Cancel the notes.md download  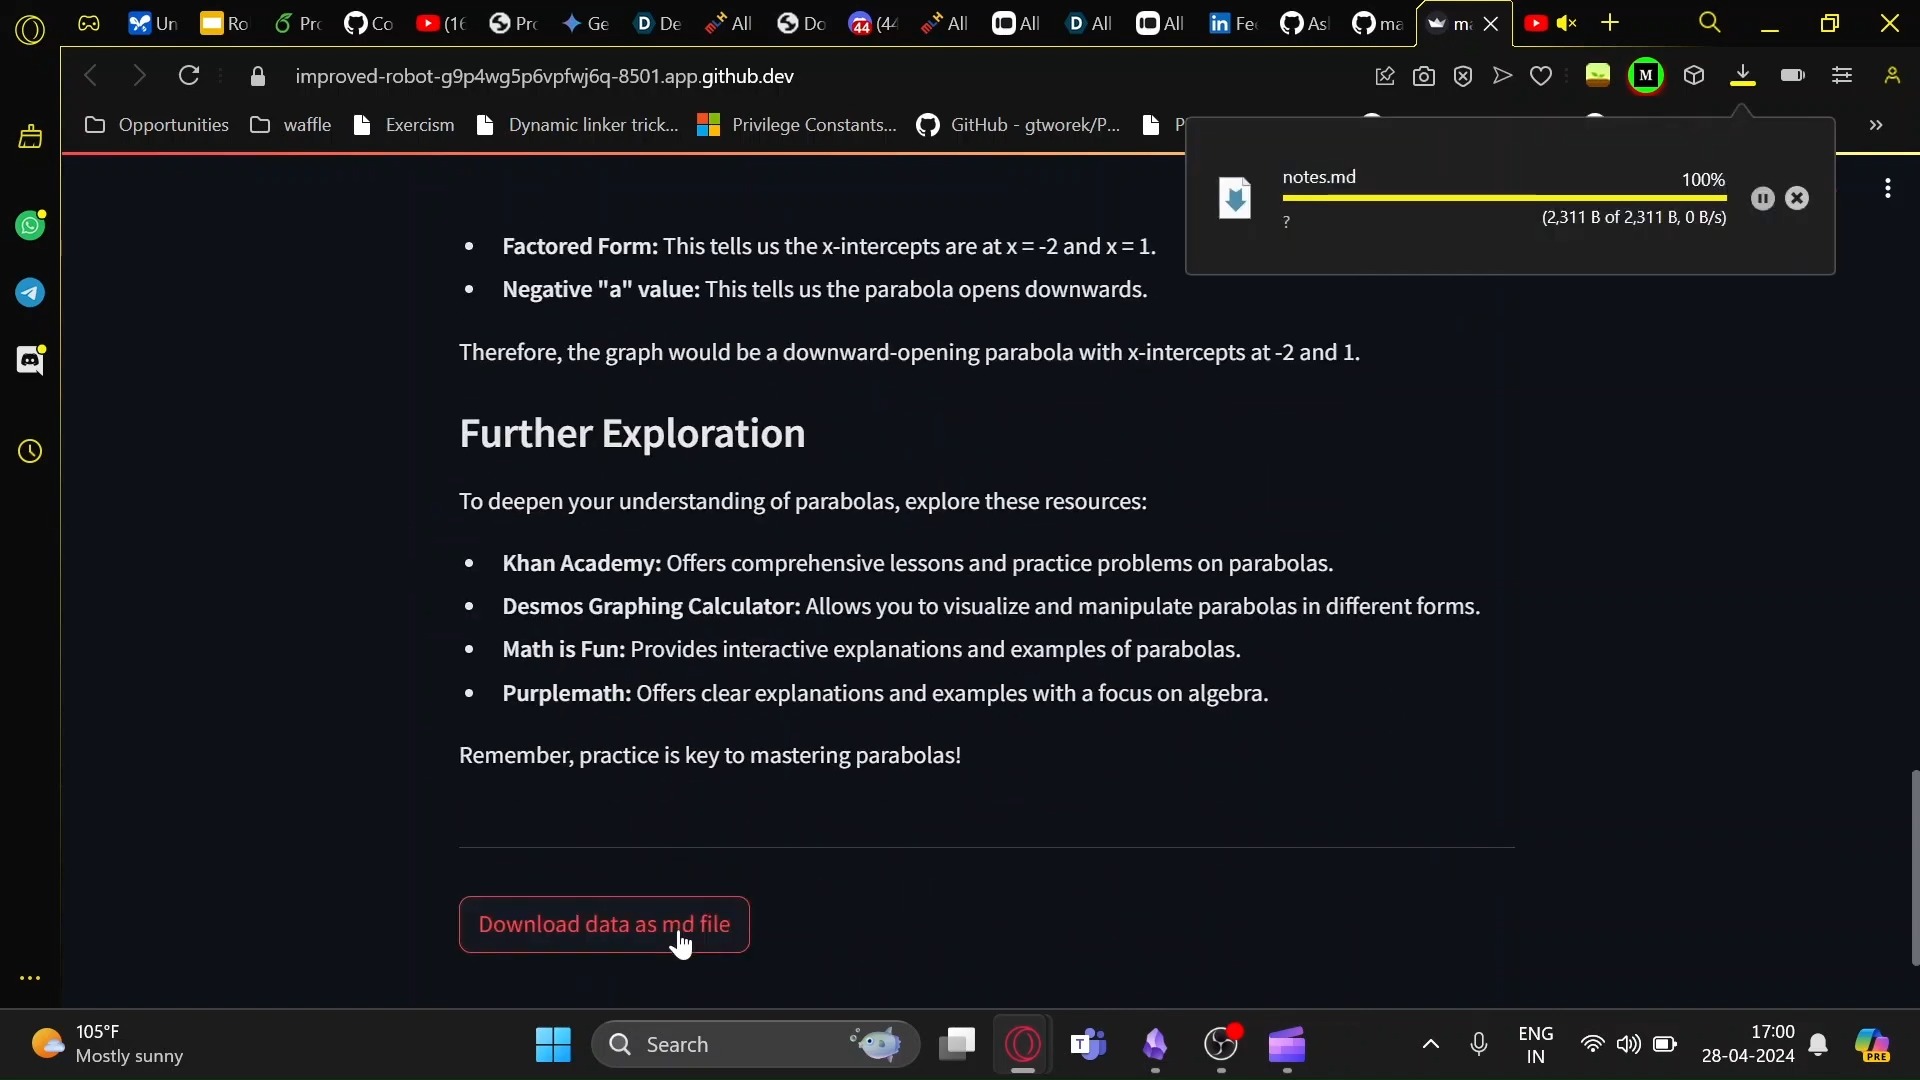[x=1797, y=199]
